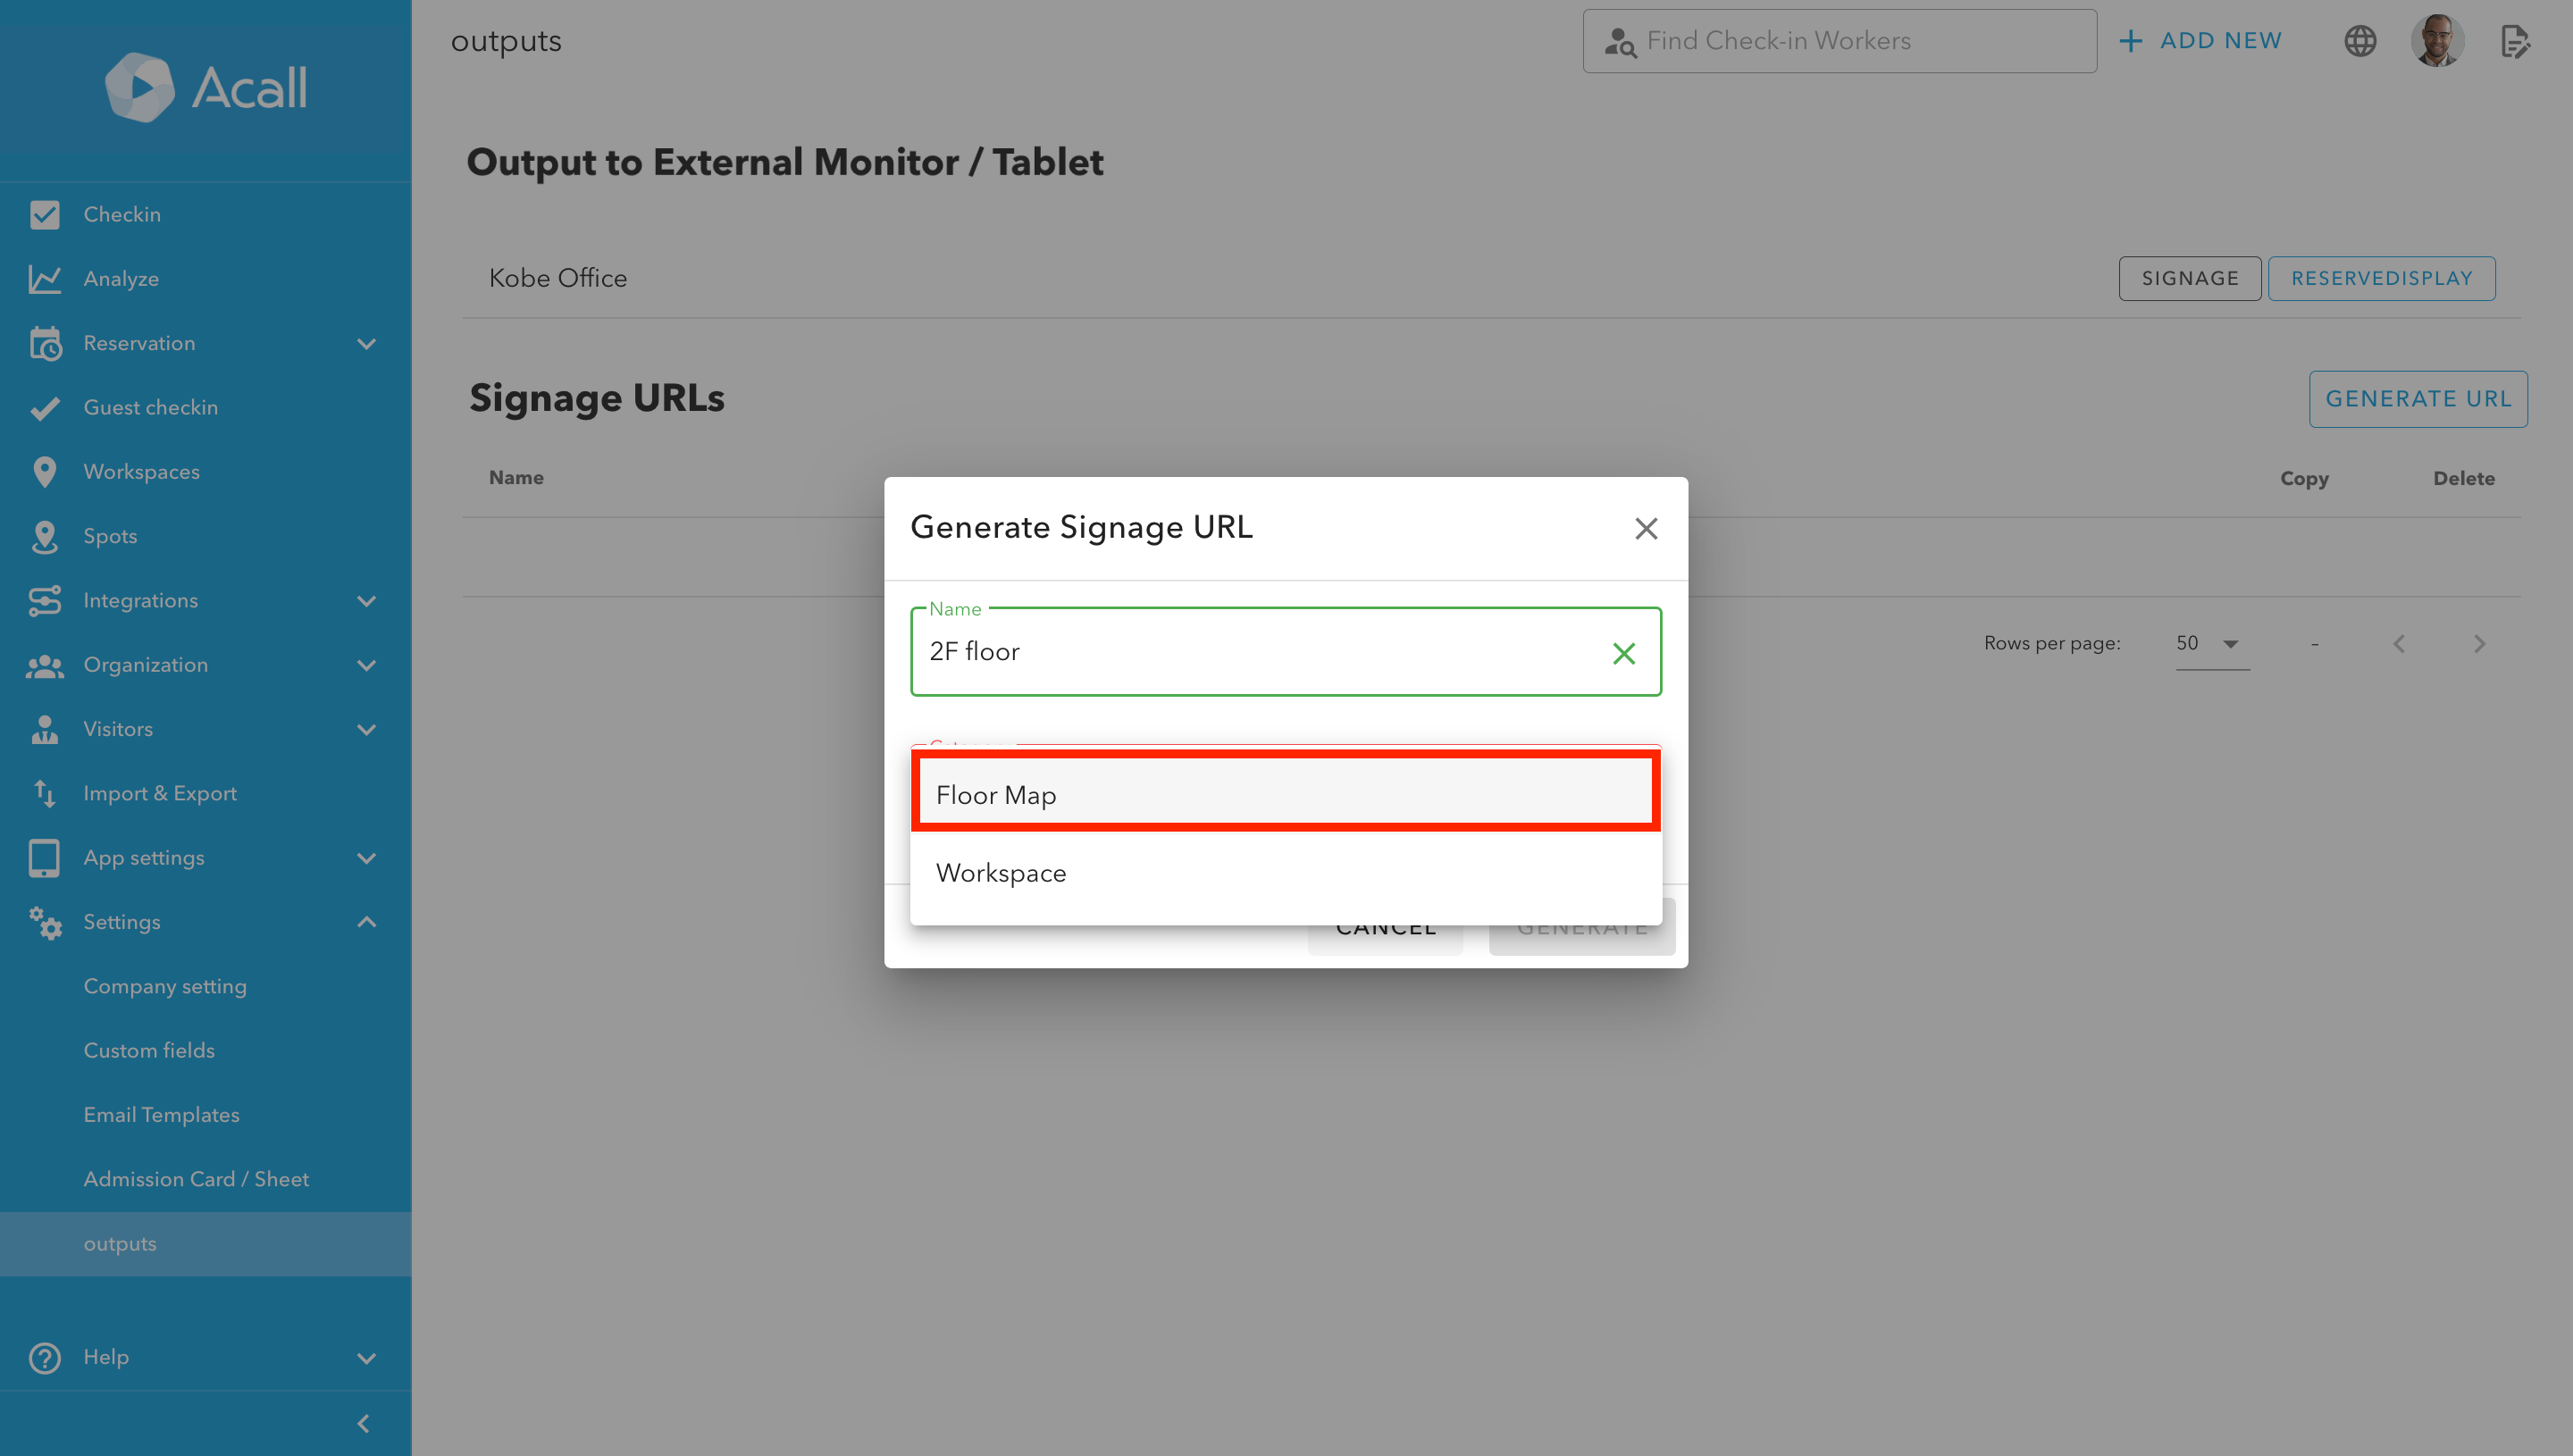The width and height of the screenshot is (2573, 1456).
Task: Open the rows per page dropdown
Action: (2211, 644)
